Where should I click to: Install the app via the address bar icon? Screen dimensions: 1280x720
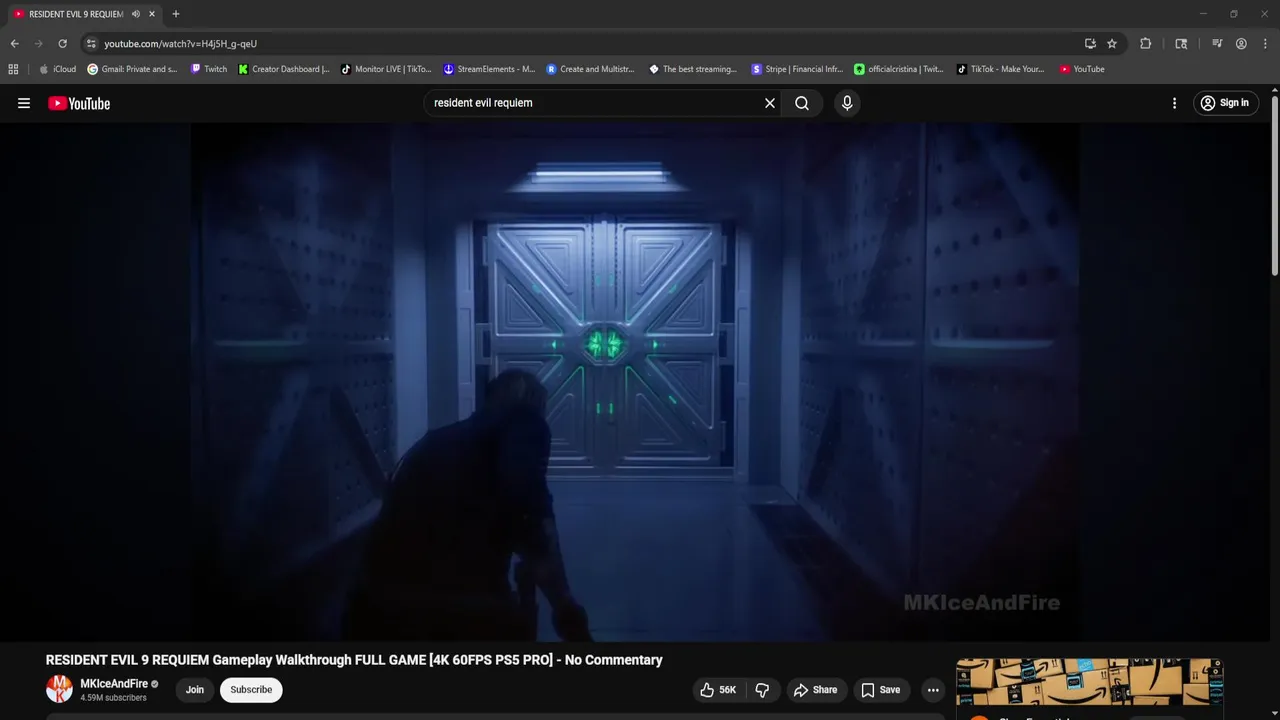[1090, 44]
